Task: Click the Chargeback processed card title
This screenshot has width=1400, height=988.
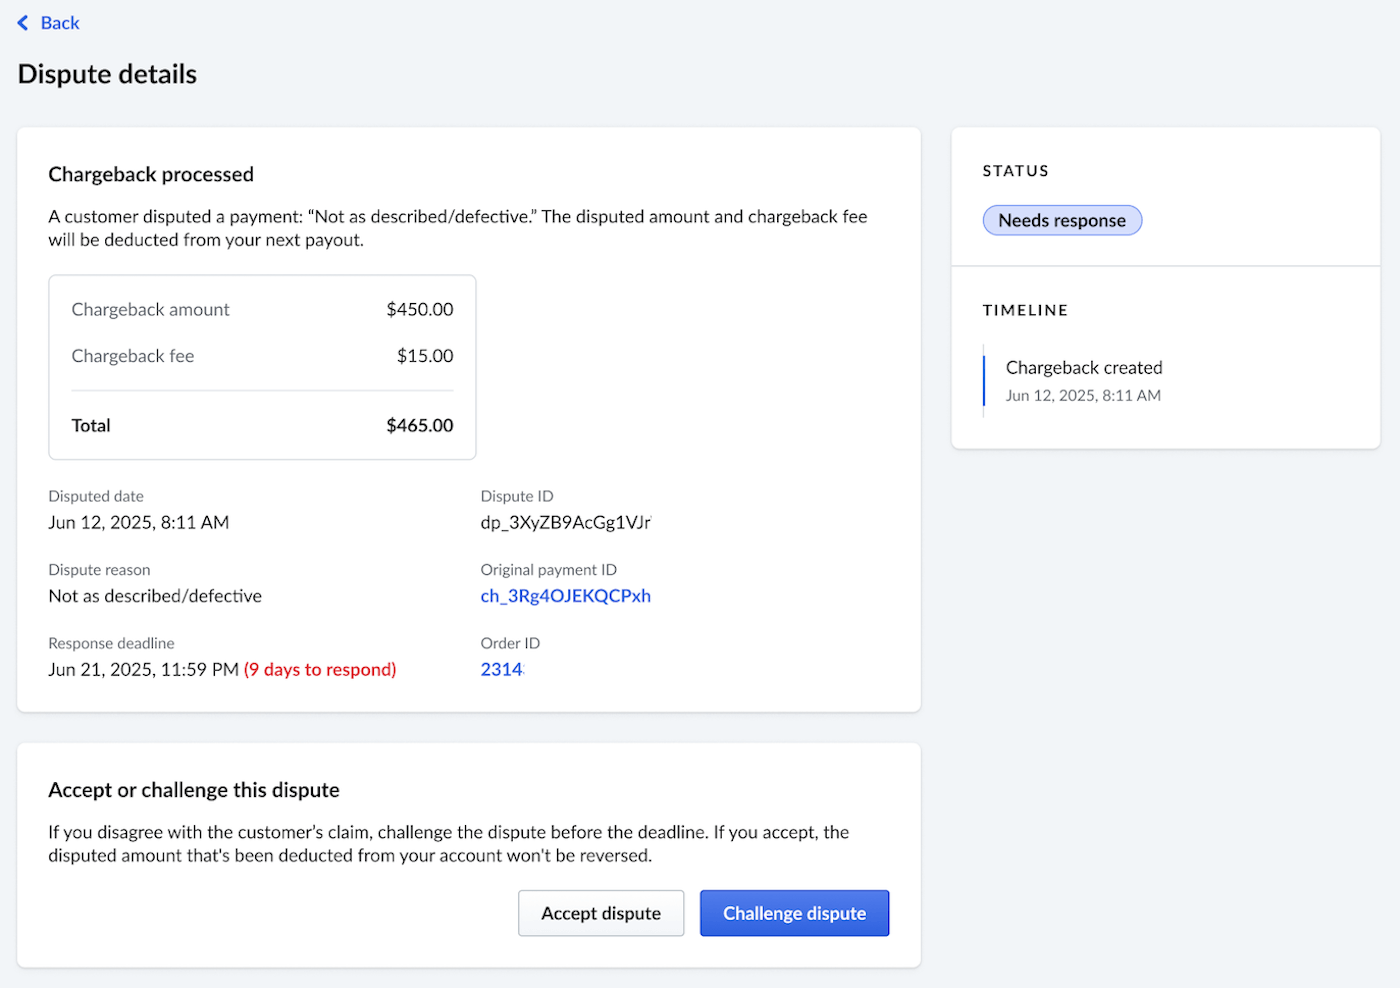Action: 150,174
